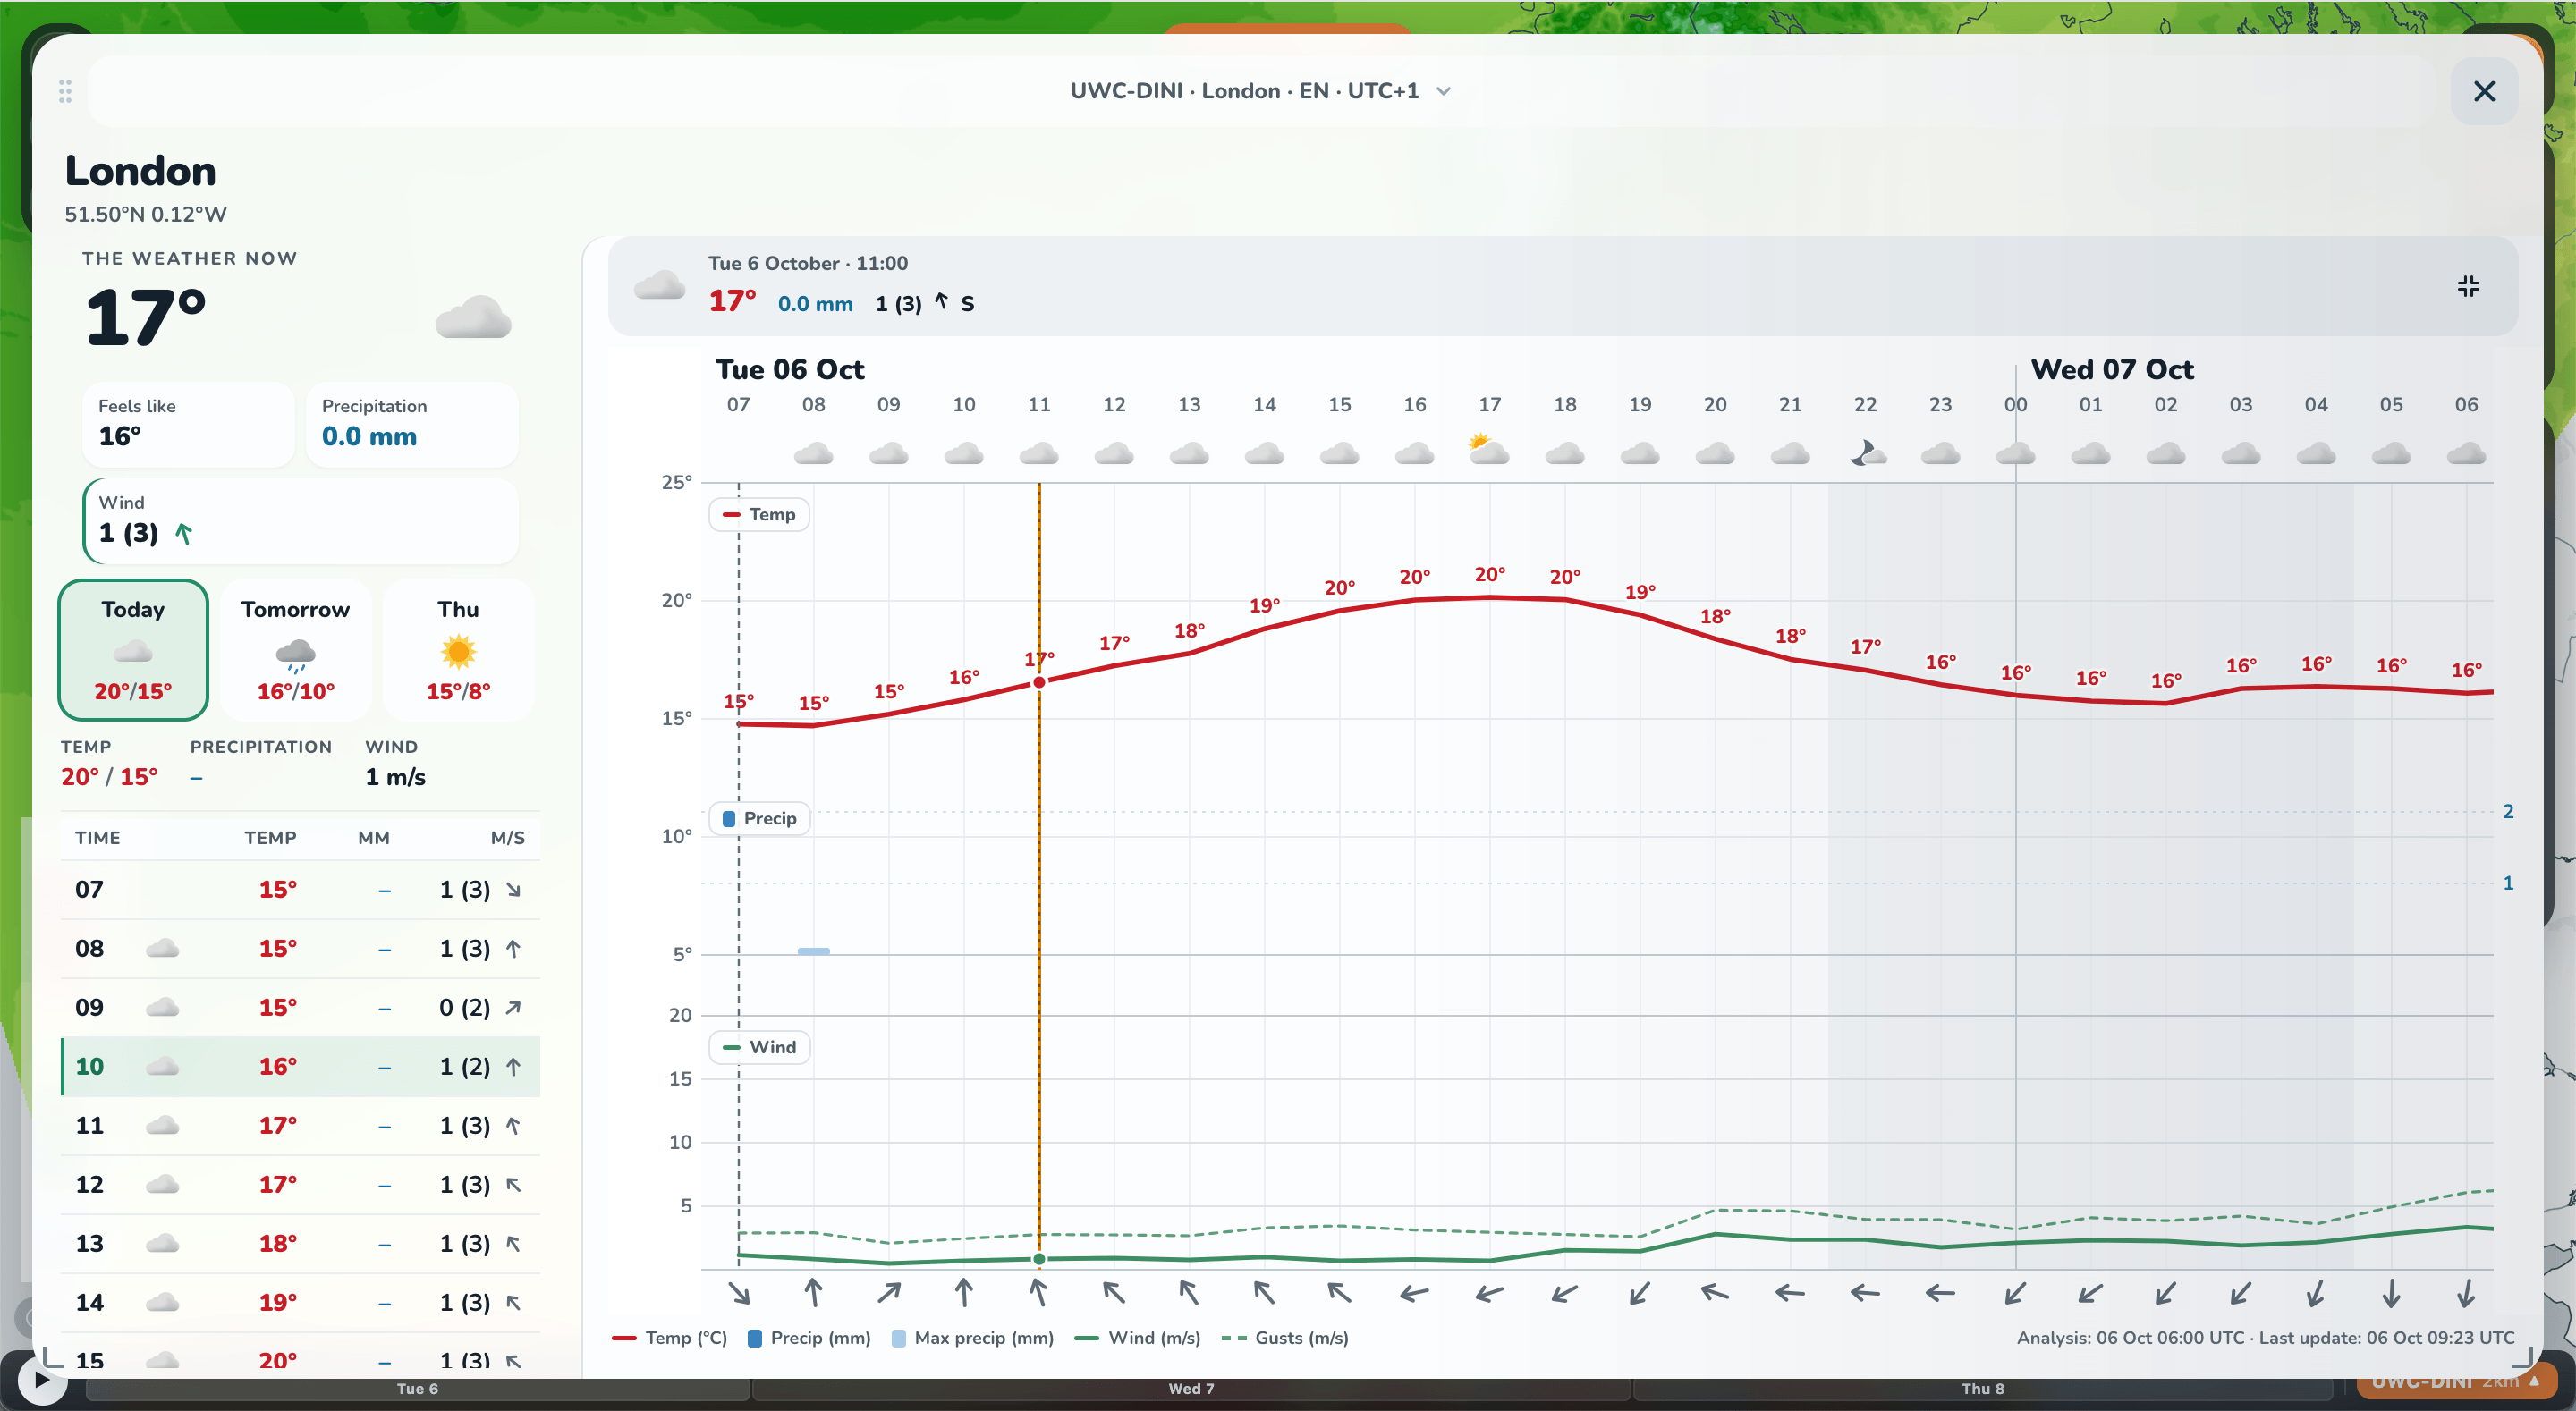Jump to Wed 7 on the timeline
The width and height of the screenshot is (2576, 1411).
click(x=1191, y=1389)
